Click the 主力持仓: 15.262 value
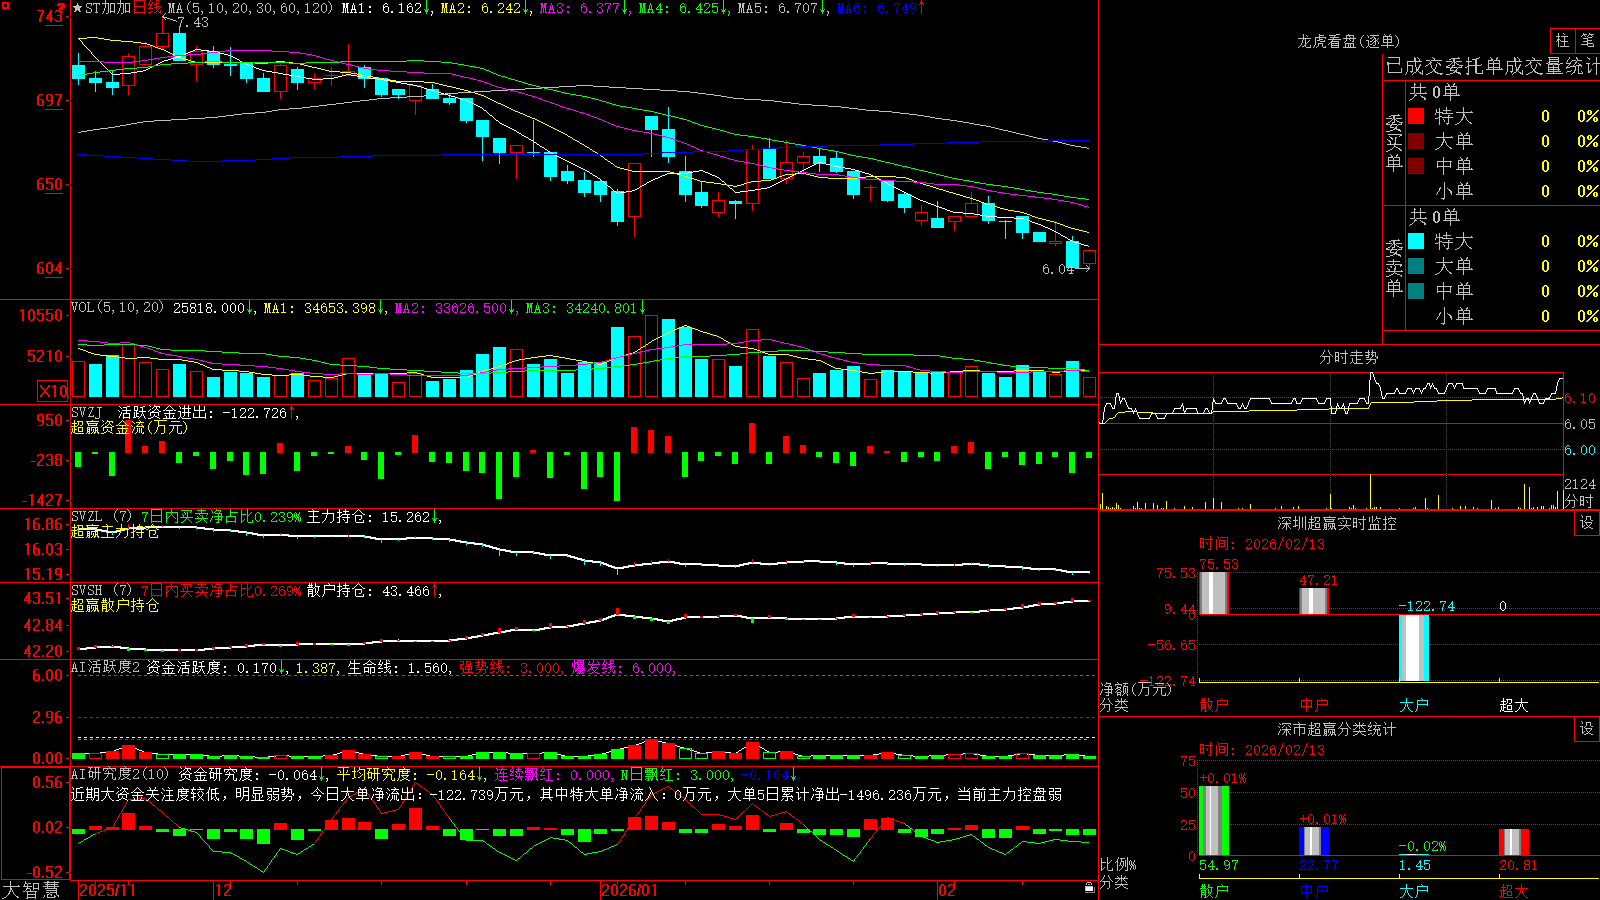 tap(368, 517)
